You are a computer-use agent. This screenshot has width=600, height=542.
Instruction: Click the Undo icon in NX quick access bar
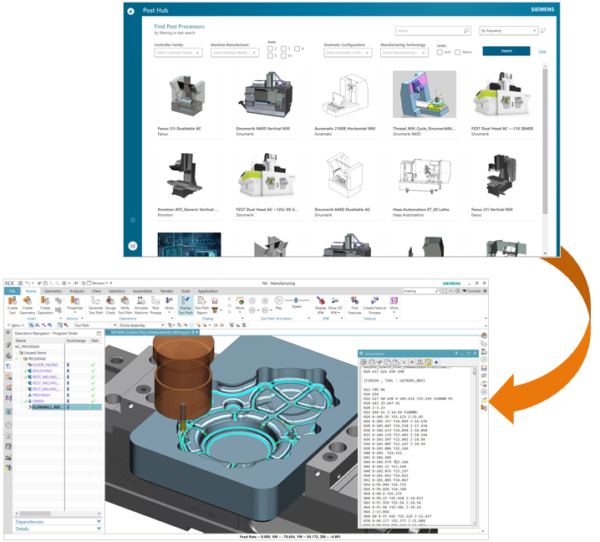[28, 283]
